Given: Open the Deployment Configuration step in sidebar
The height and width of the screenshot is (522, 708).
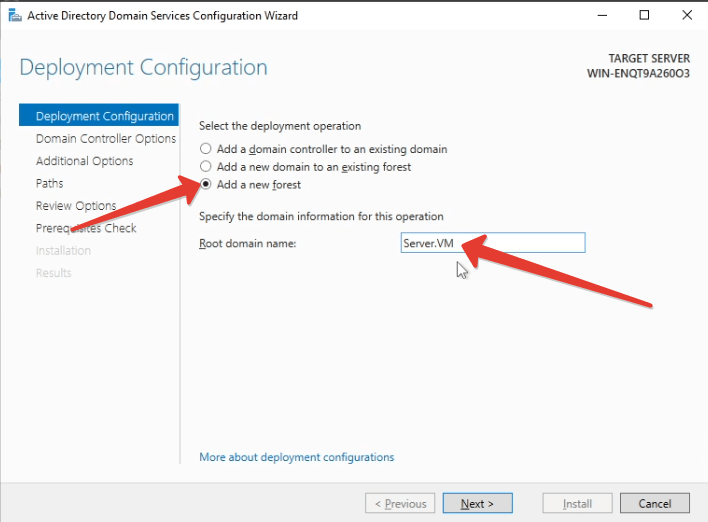Looking at the screenshot, I should click(99, 116).
